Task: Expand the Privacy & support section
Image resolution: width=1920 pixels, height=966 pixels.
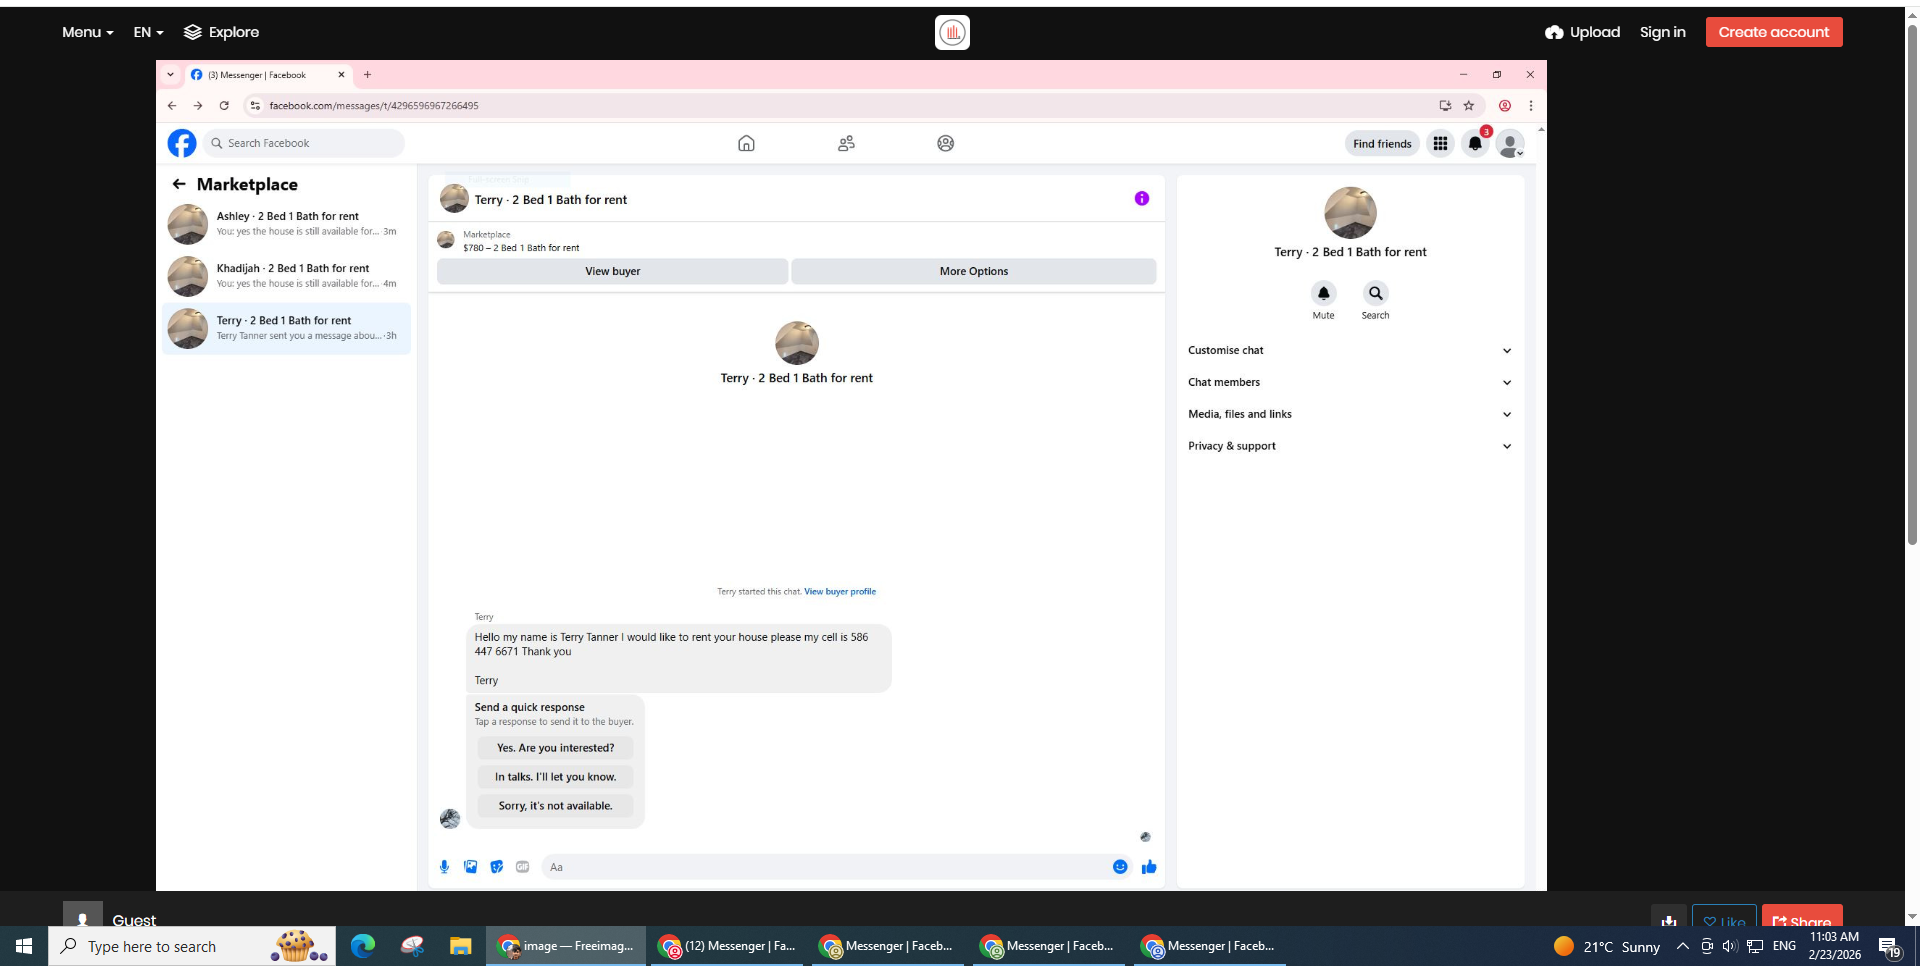Action: 1349,446
